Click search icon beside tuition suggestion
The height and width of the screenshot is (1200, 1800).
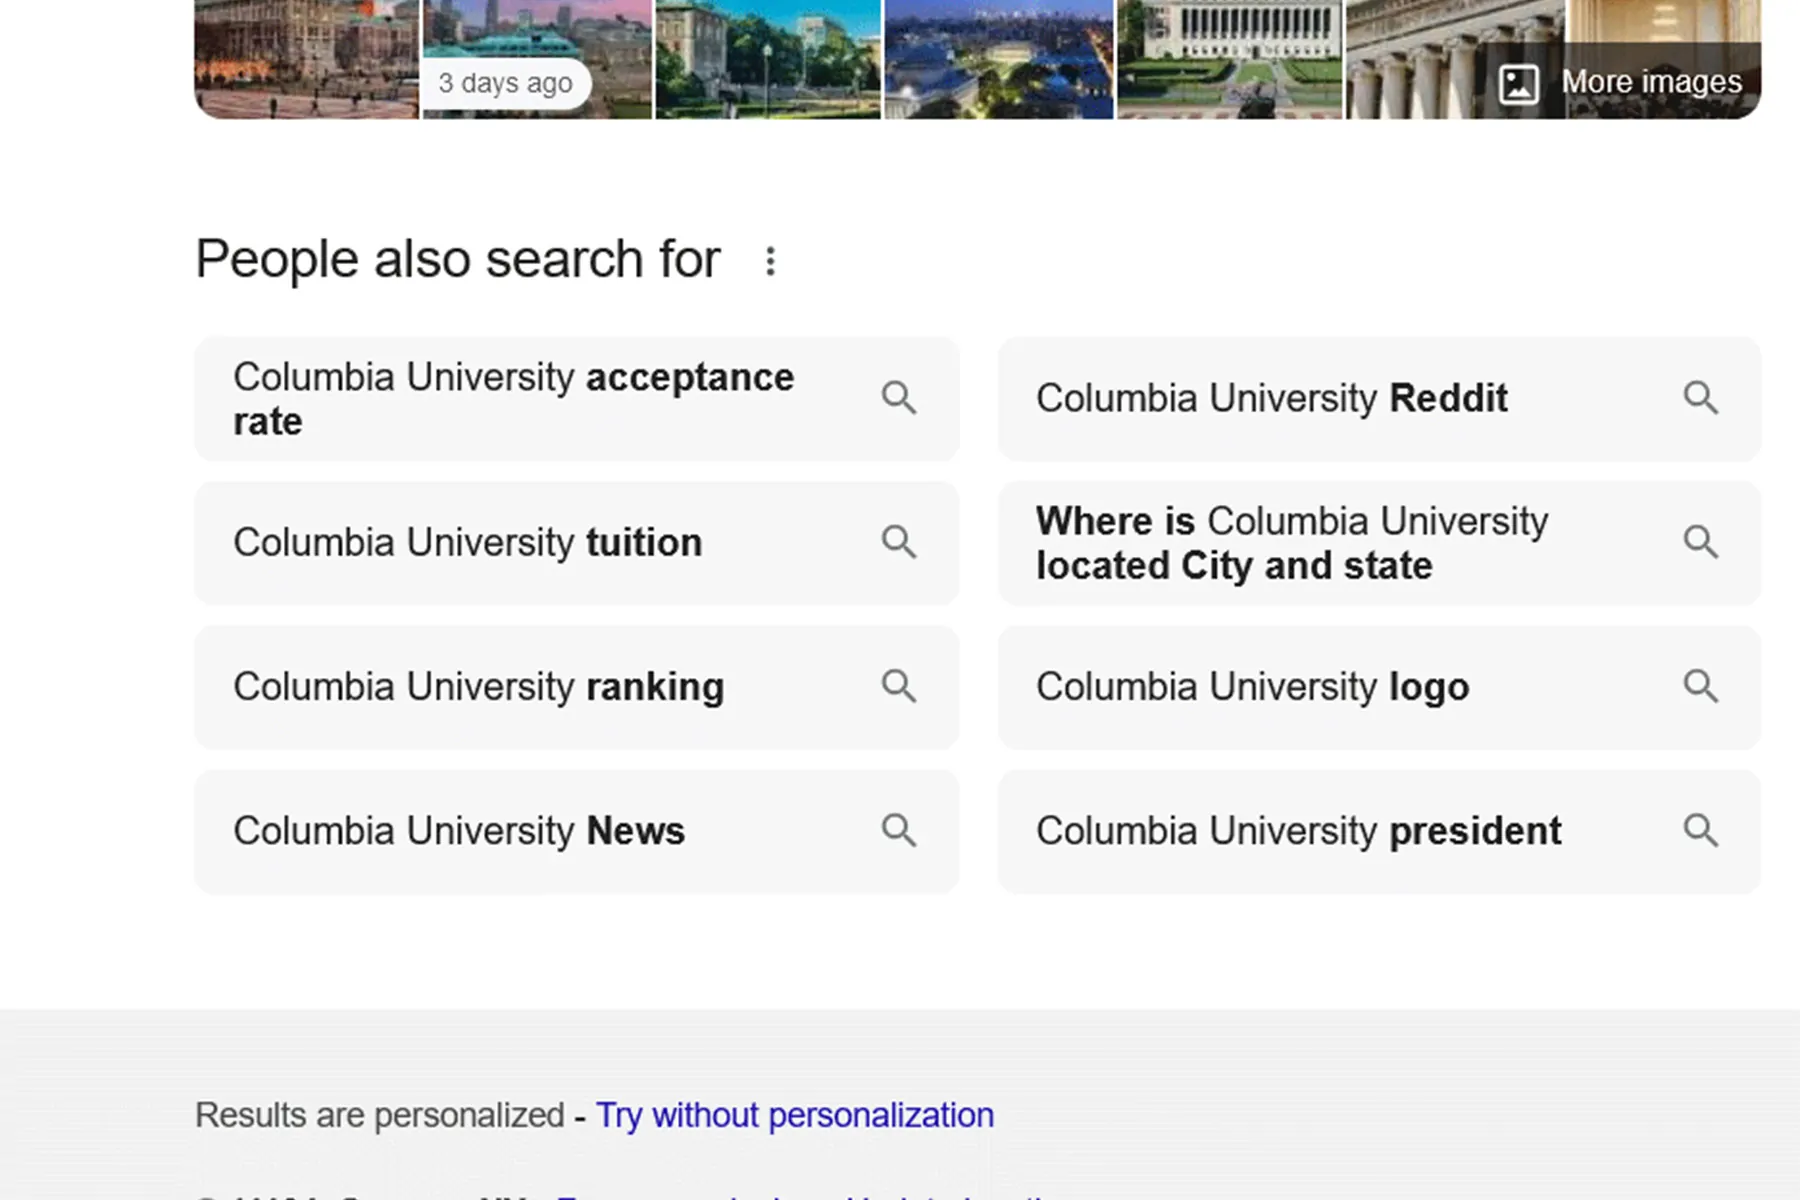coord(898,542)
